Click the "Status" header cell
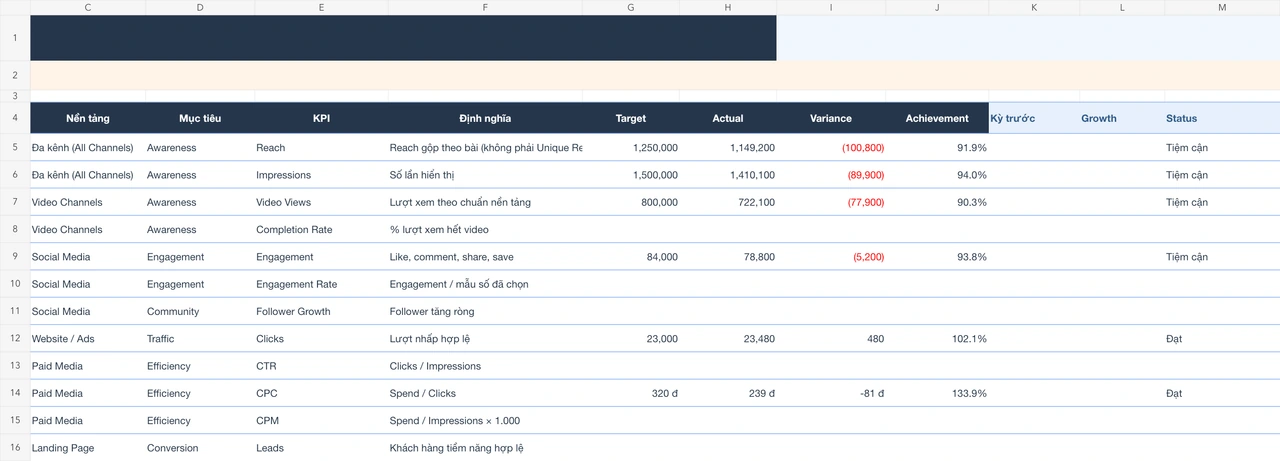 [x=1222, y=118]
